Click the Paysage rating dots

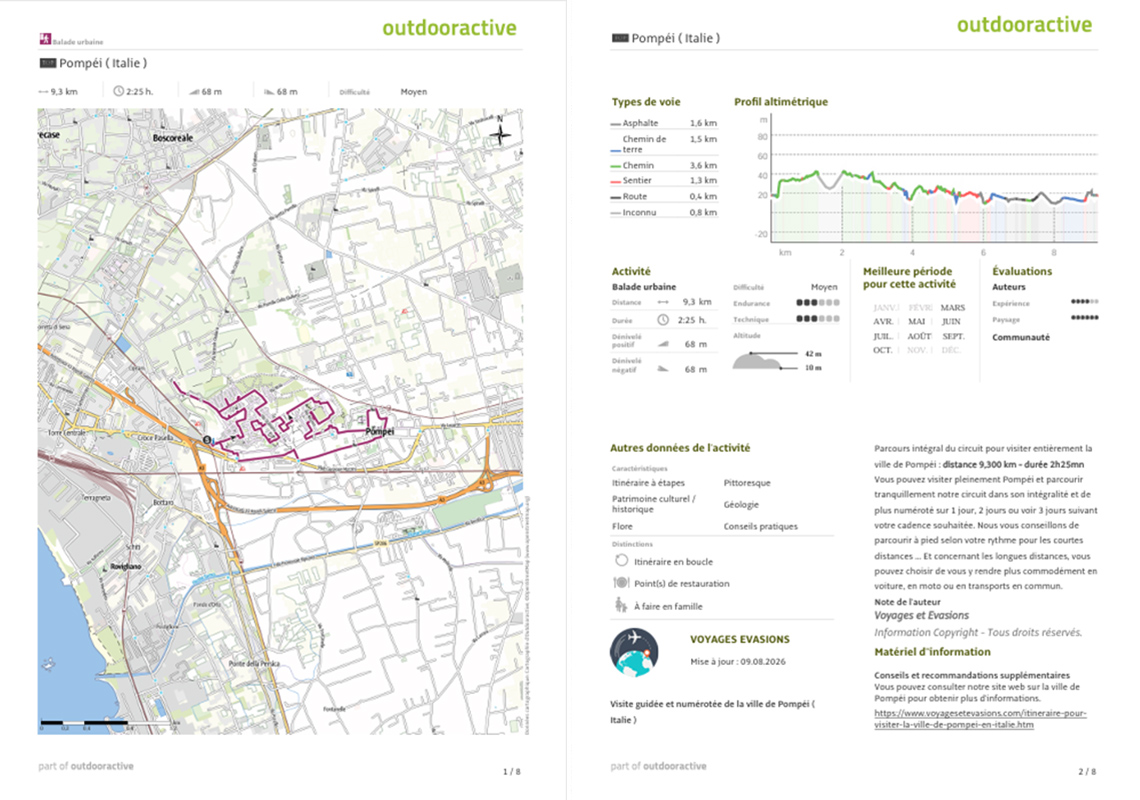point(1085,318)
